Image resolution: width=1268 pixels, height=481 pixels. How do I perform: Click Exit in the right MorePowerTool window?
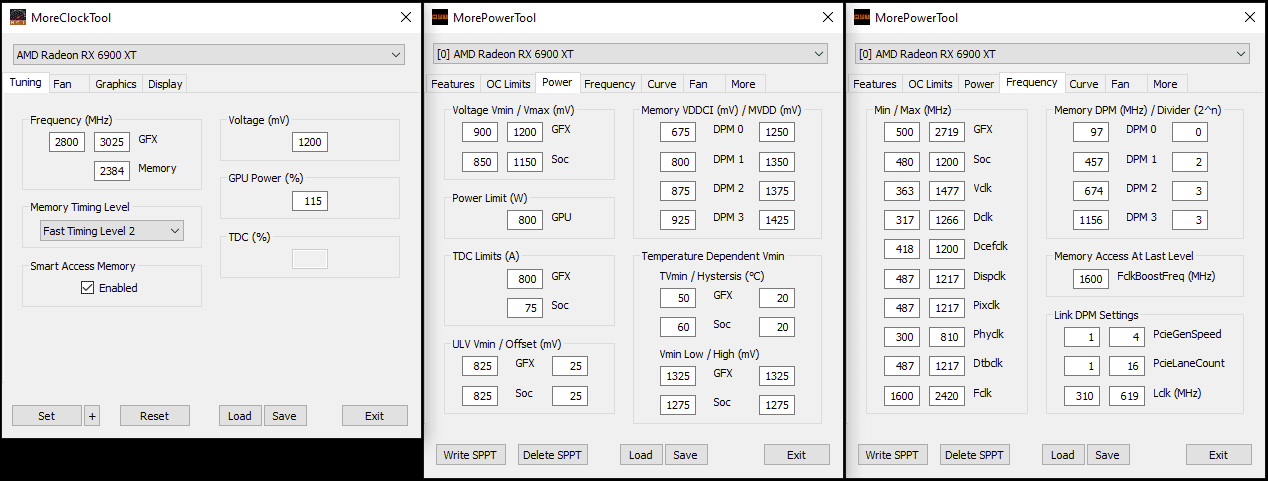point(1219,455)
